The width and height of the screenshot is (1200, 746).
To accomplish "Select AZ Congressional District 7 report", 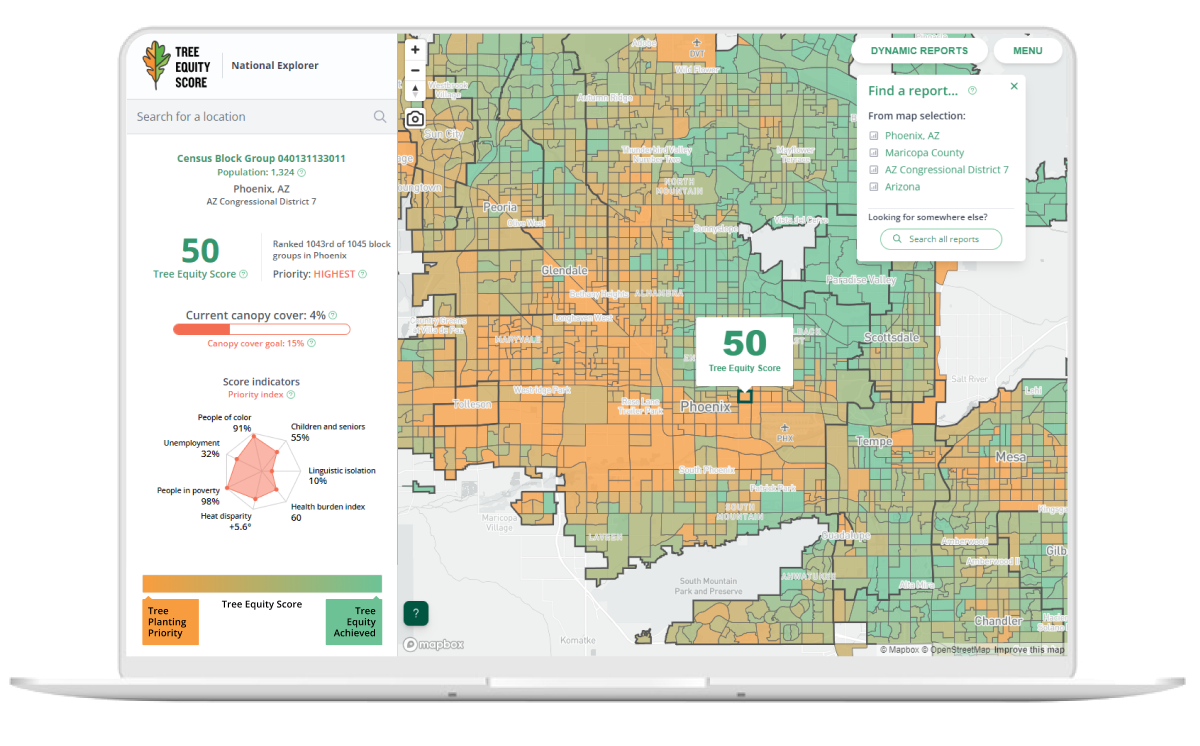I will click(x=946, y=170).
